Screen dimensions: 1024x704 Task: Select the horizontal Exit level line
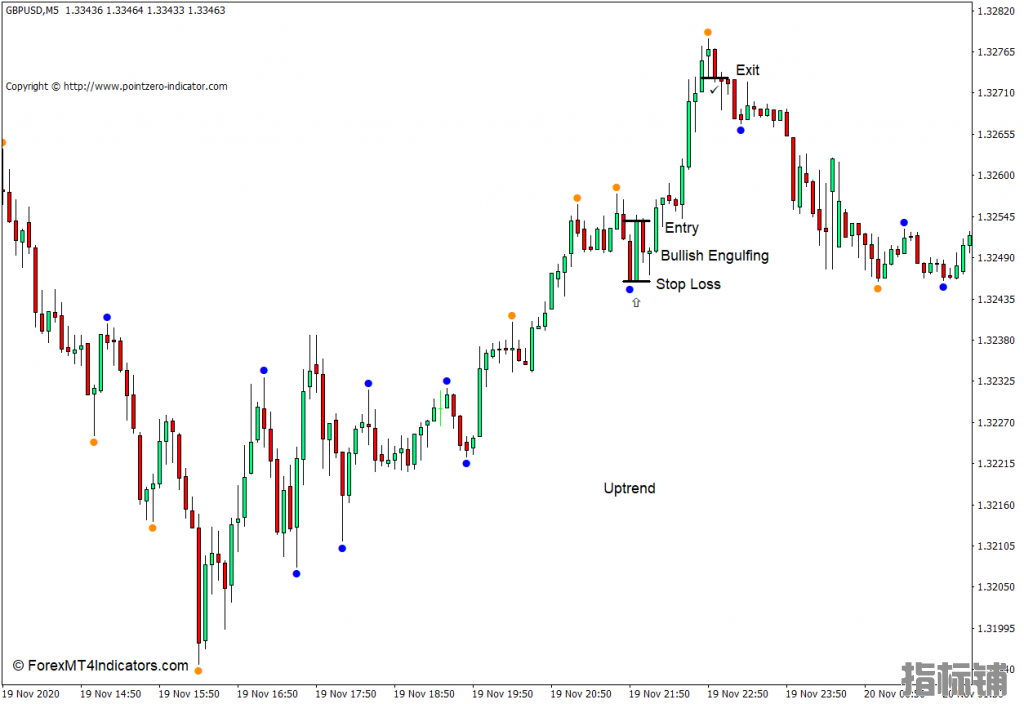[714, 78]
